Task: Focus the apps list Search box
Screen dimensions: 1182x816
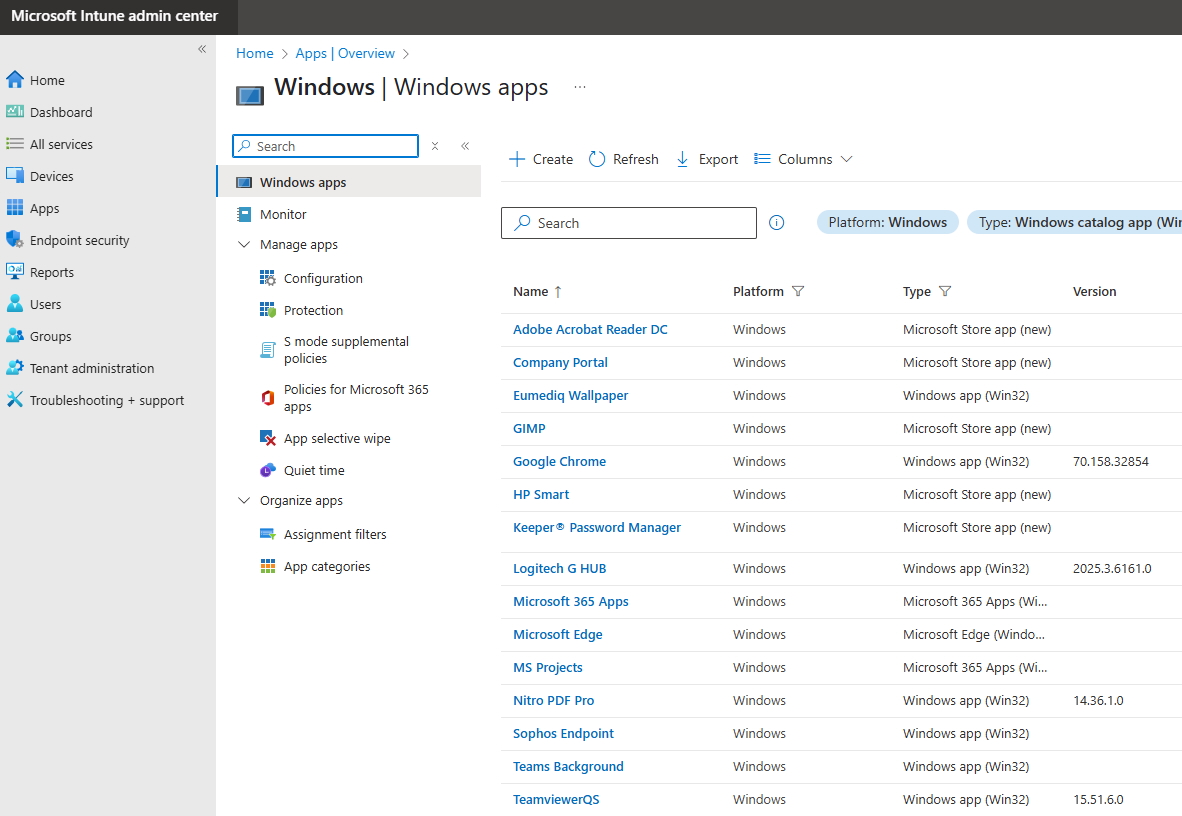Action: tap(629, 222)
